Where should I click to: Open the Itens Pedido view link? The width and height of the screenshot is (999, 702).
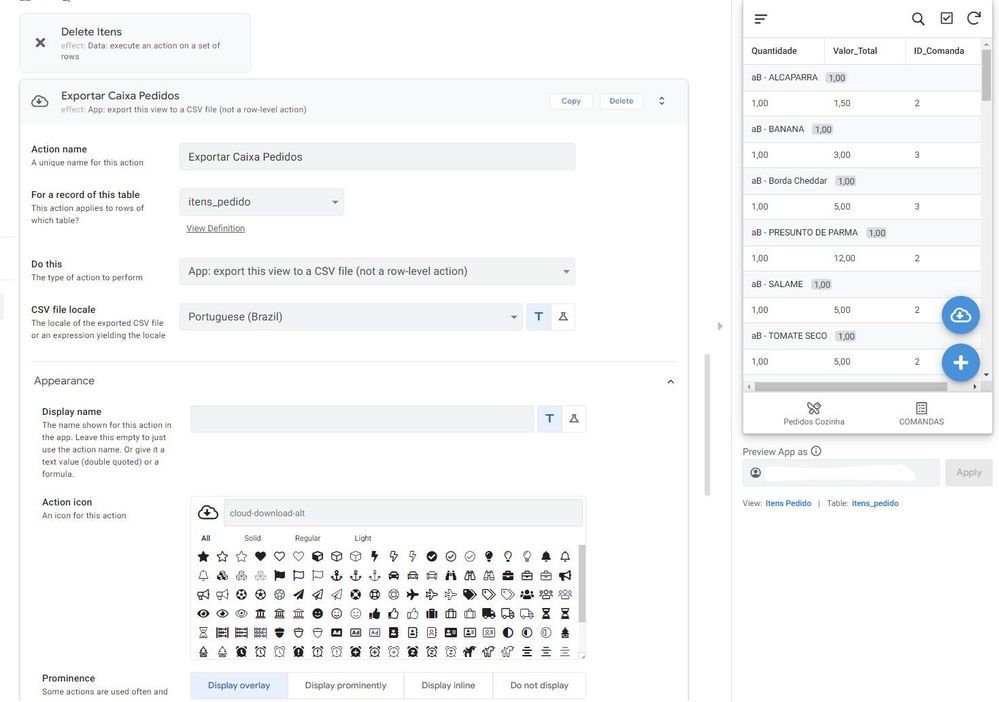(788, 503)
